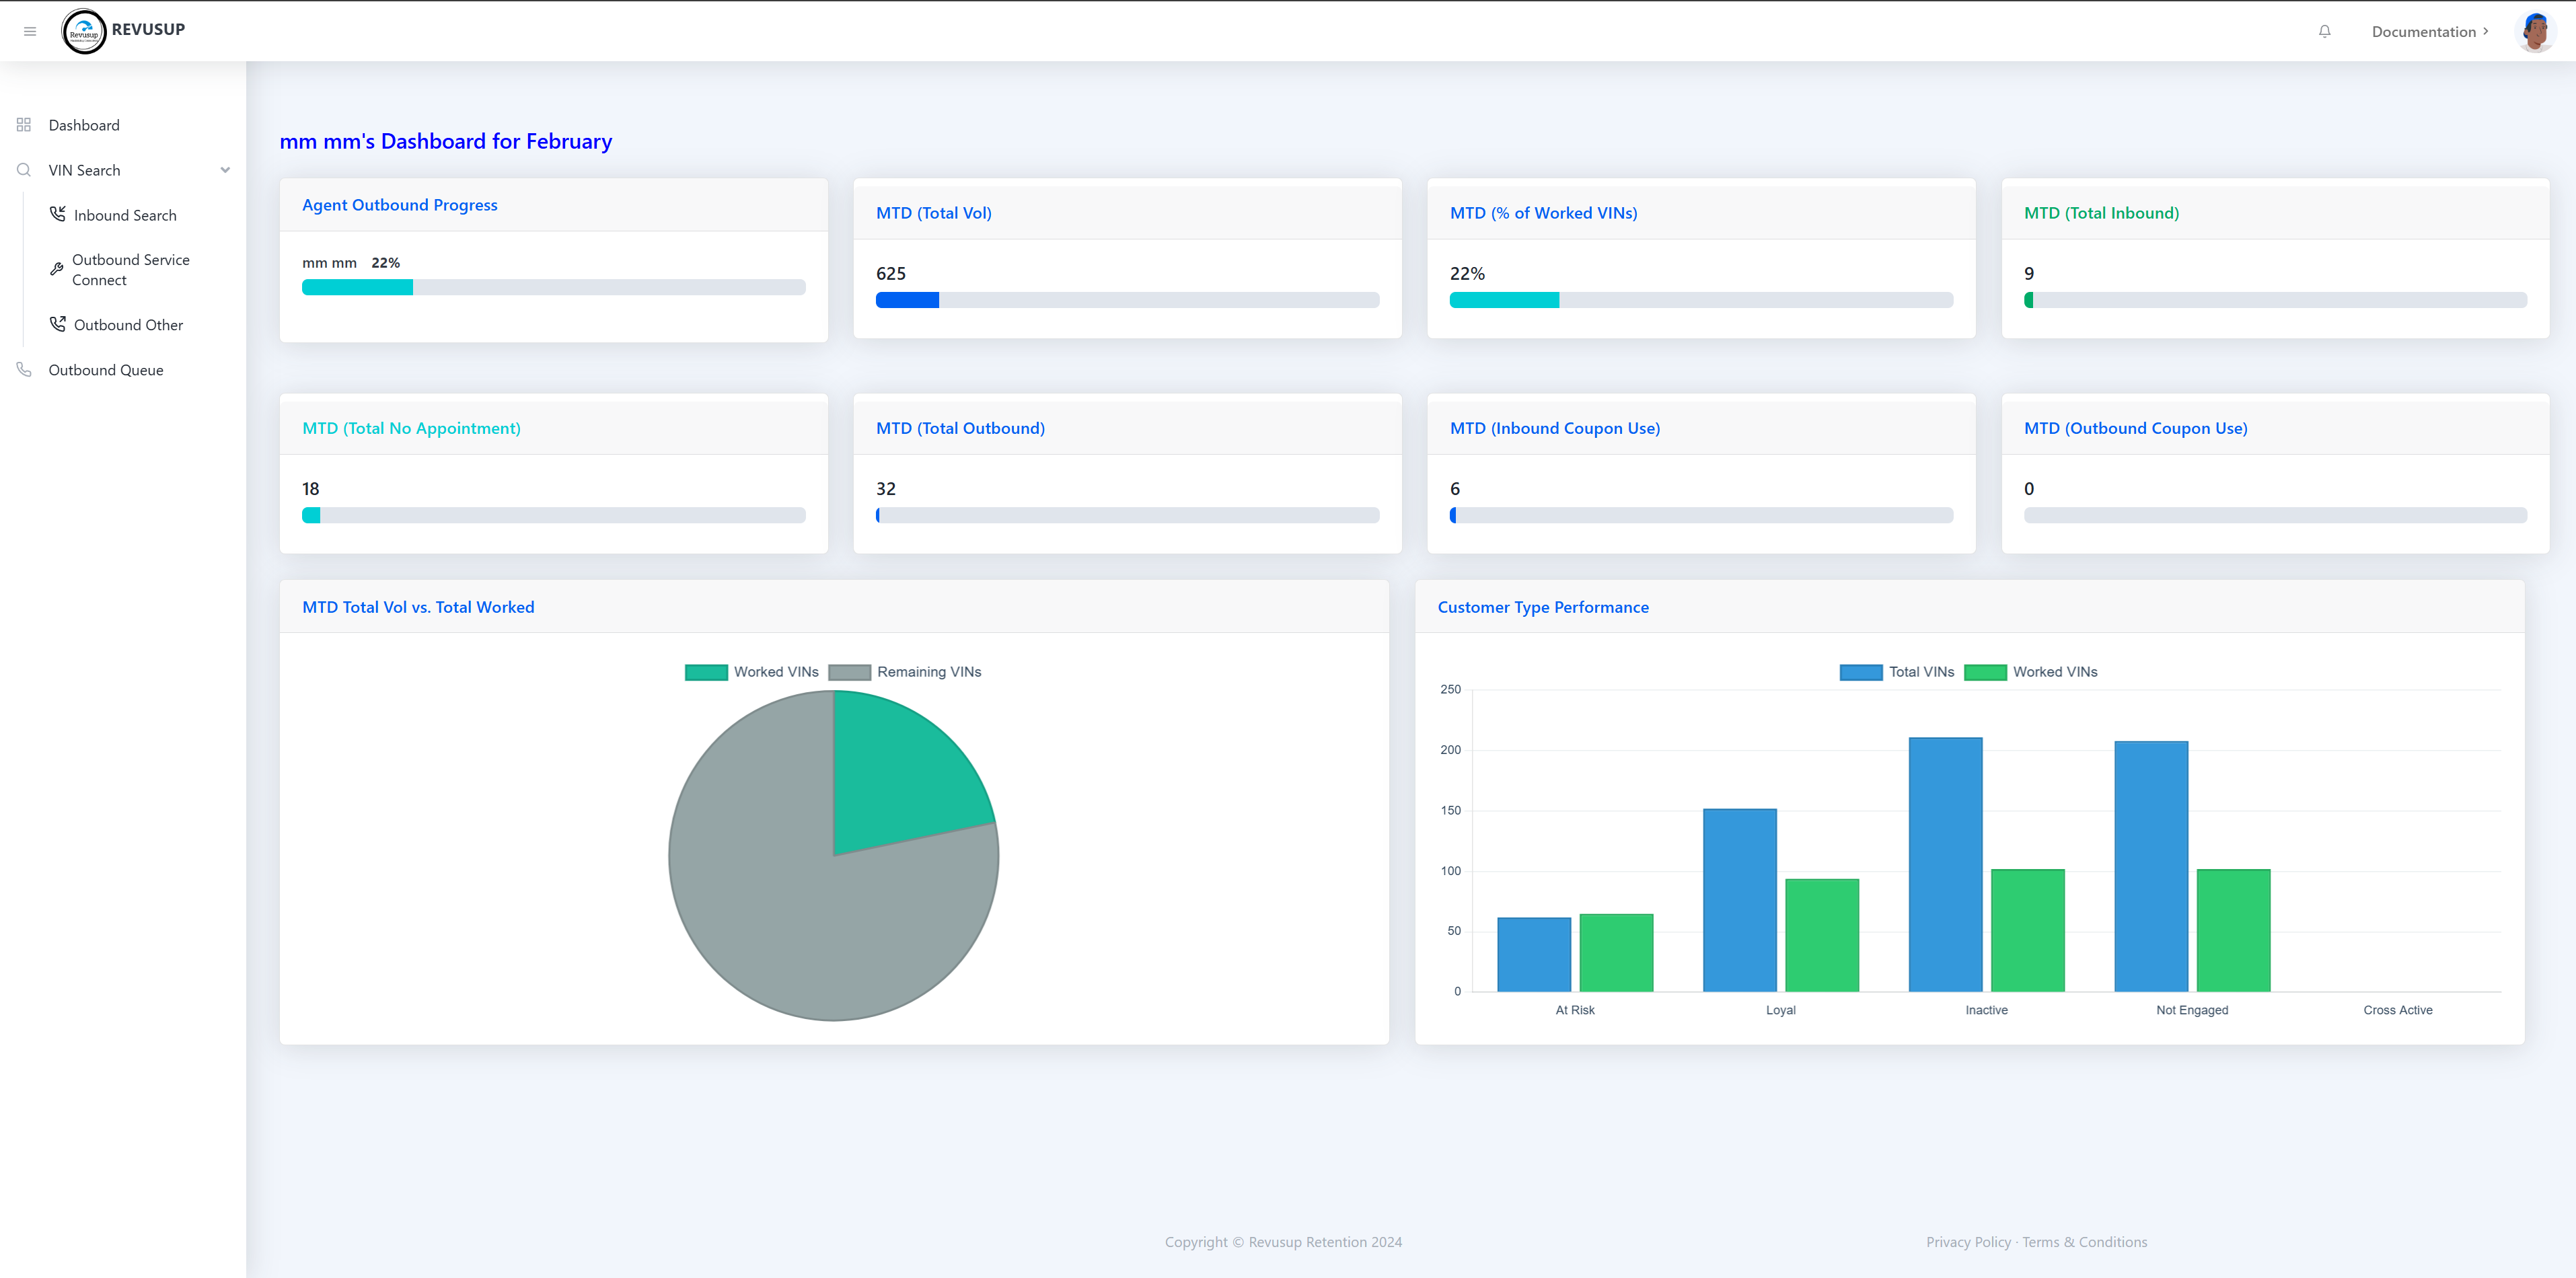This screenshot has height=1278, width=2576.
Task: Select the Dashboard grid icon in sidebar
Action: 24,124
